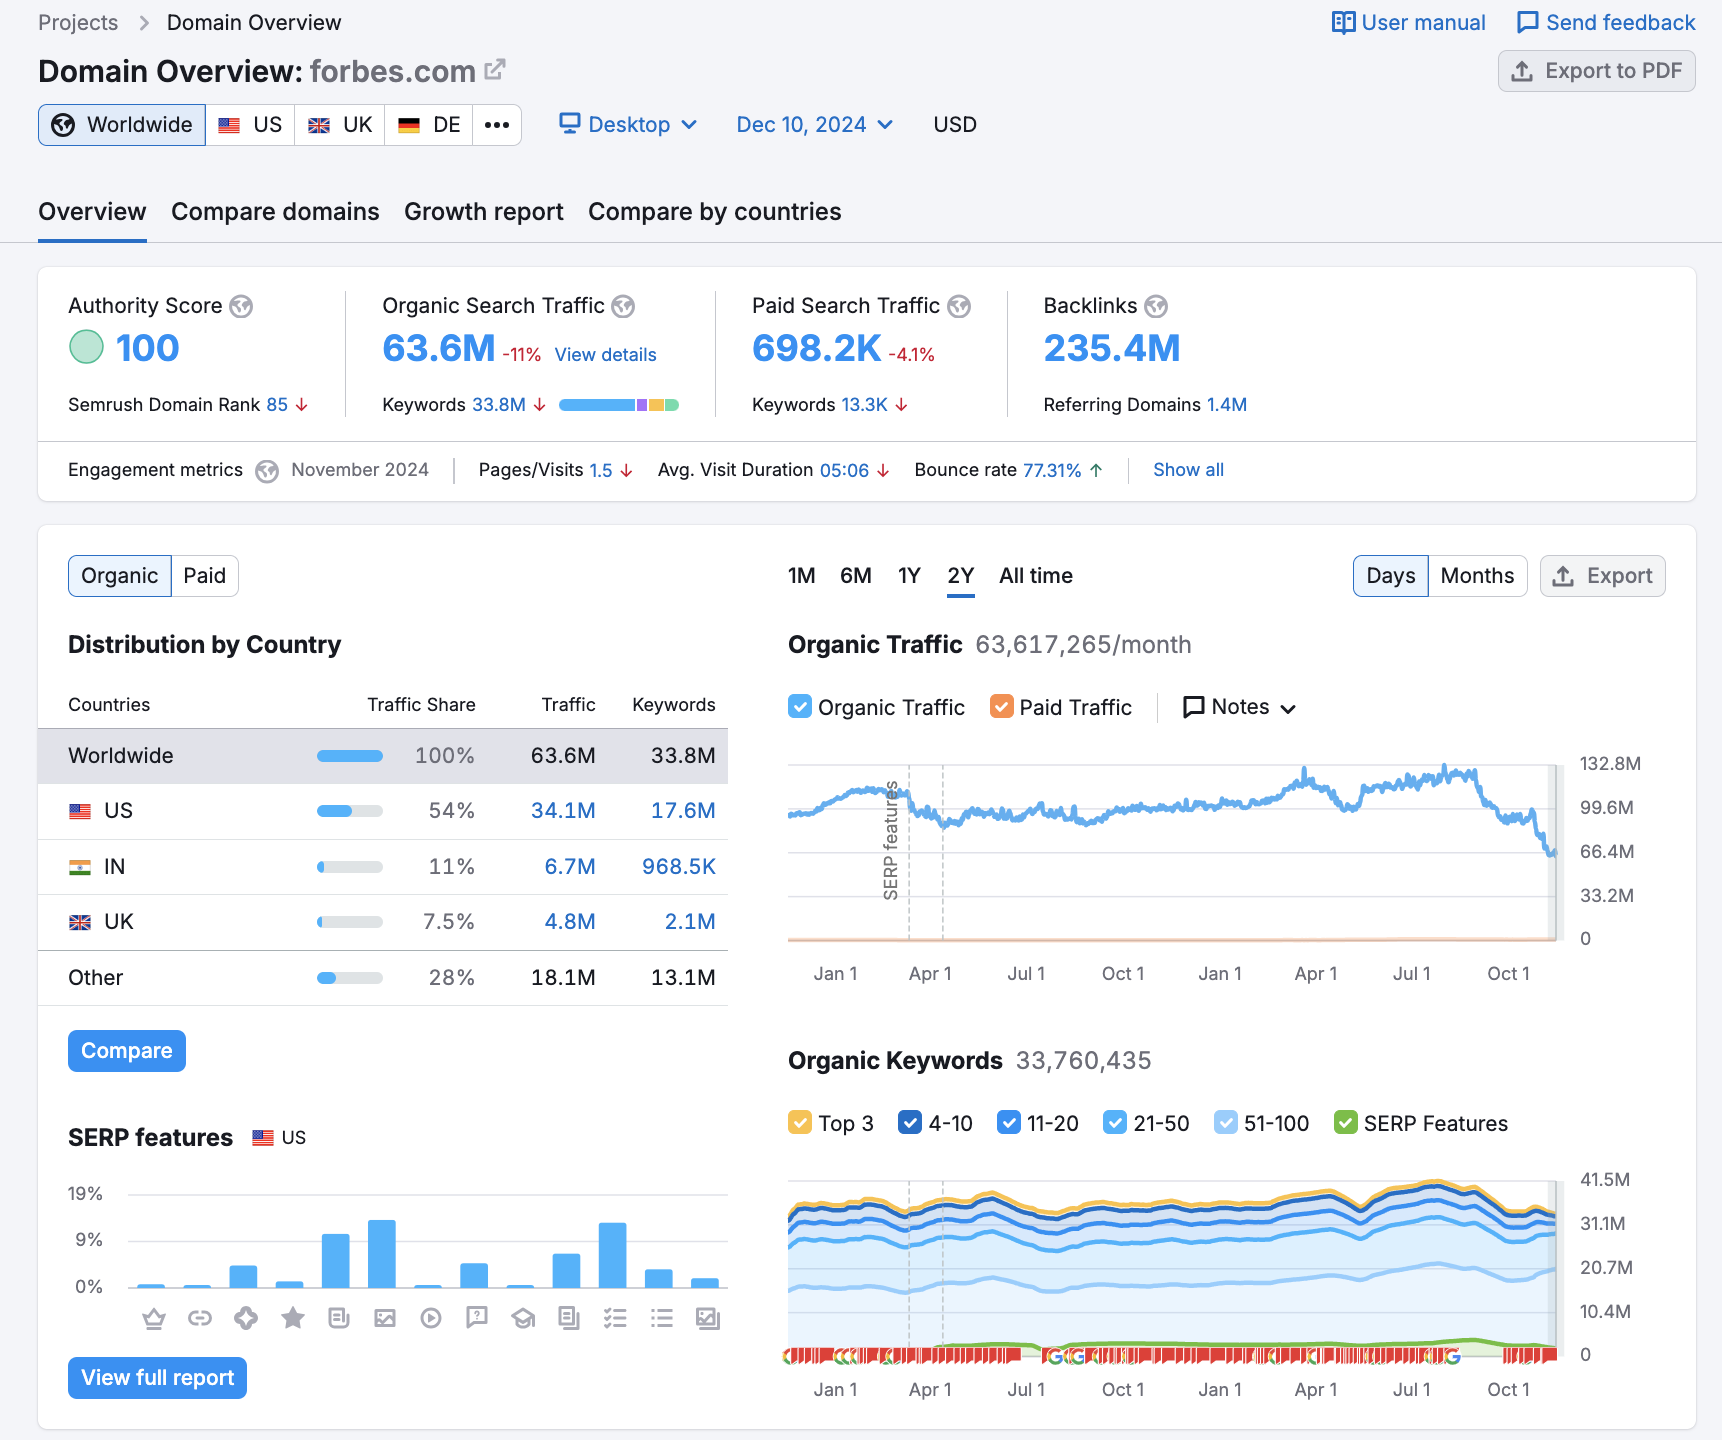Open forbes.com via the external link icon
Viewport: 1722px width, 1440px height.
point(495,70)
